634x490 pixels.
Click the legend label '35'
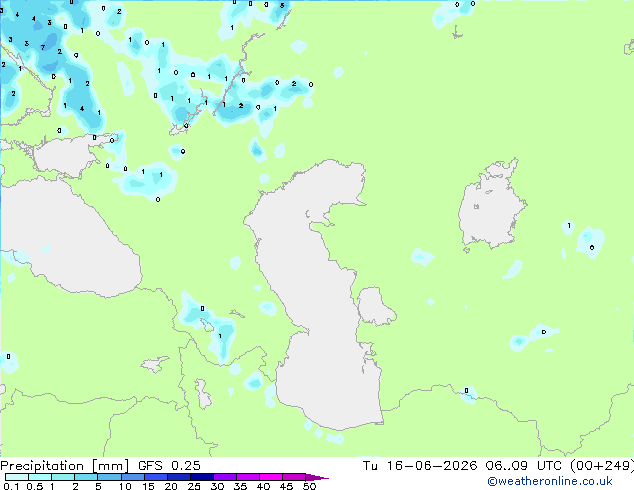pos(240,486)
